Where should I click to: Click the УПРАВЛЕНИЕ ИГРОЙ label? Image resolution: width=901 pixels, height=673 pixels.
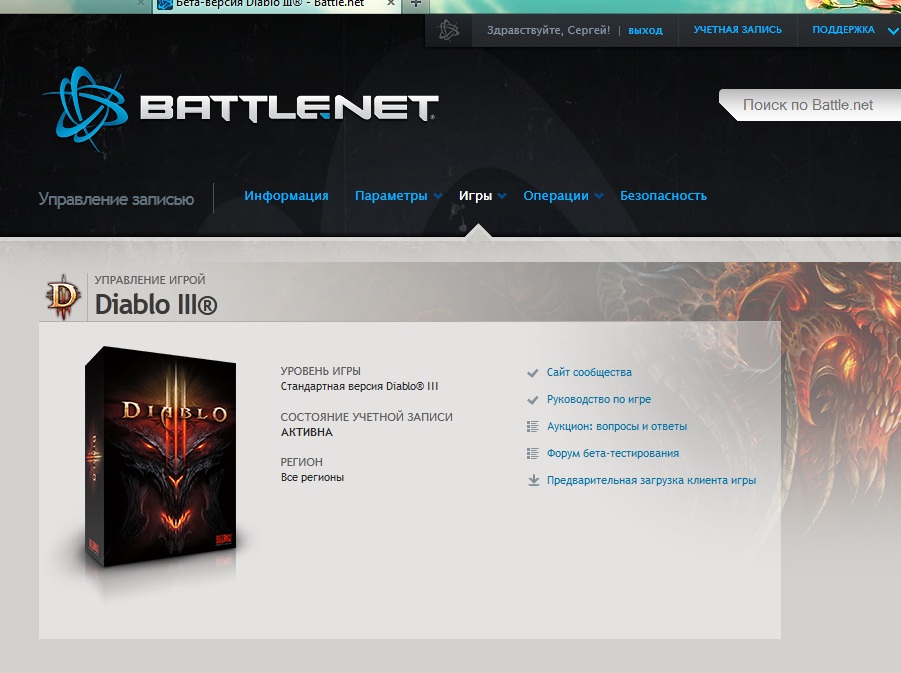click(149, 280)
